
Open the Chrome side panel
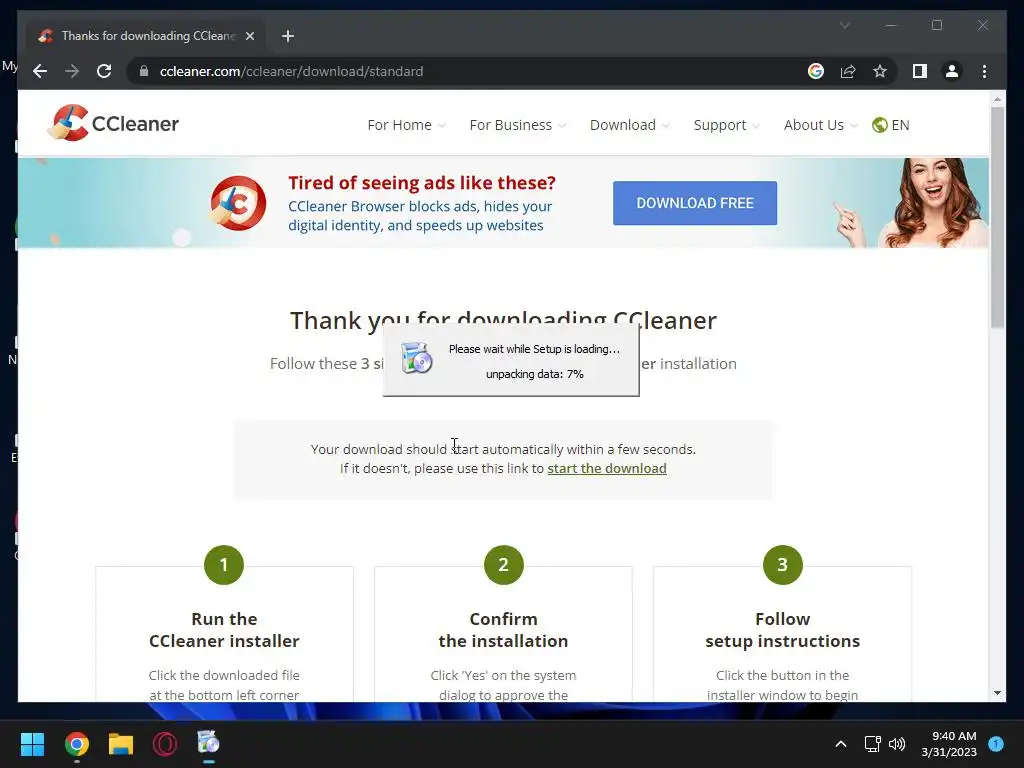click(x=920, y=71)
